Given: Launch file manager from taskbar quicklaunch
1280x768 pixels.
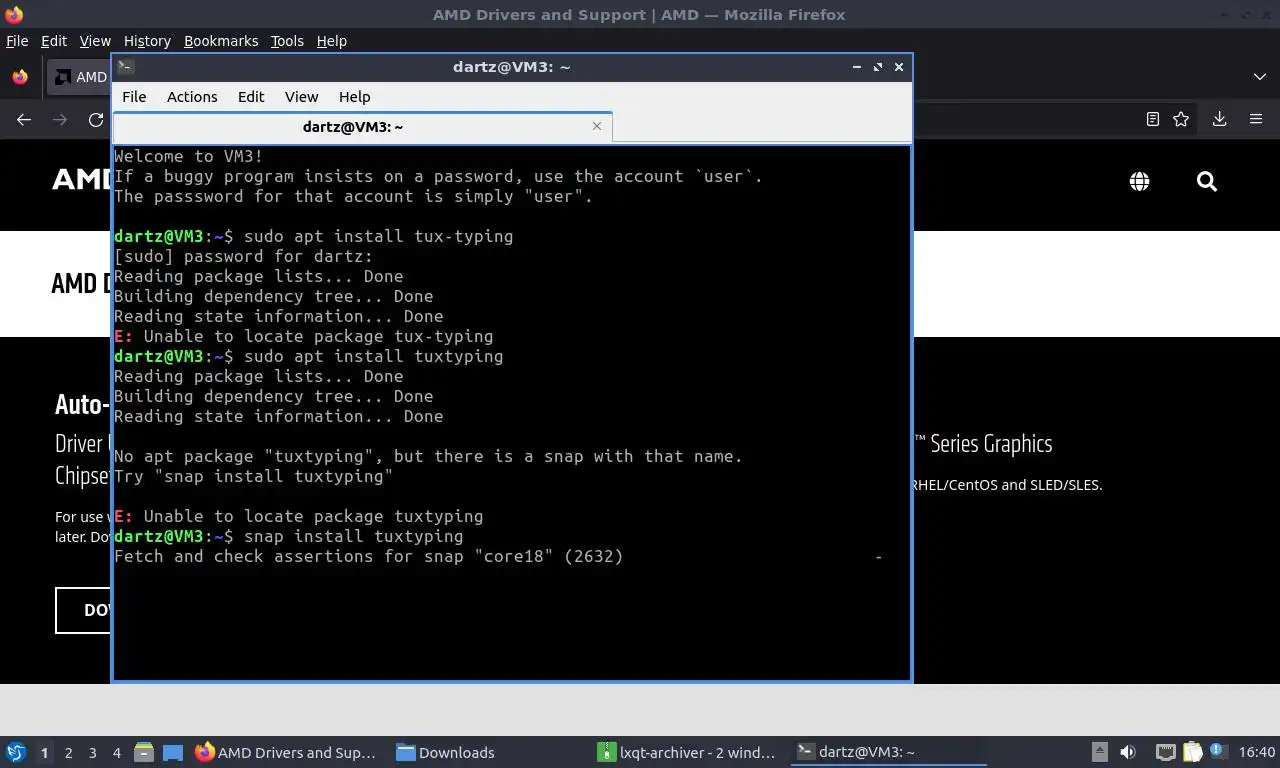Looking at the screenshot, I should [x=144, y=752].
